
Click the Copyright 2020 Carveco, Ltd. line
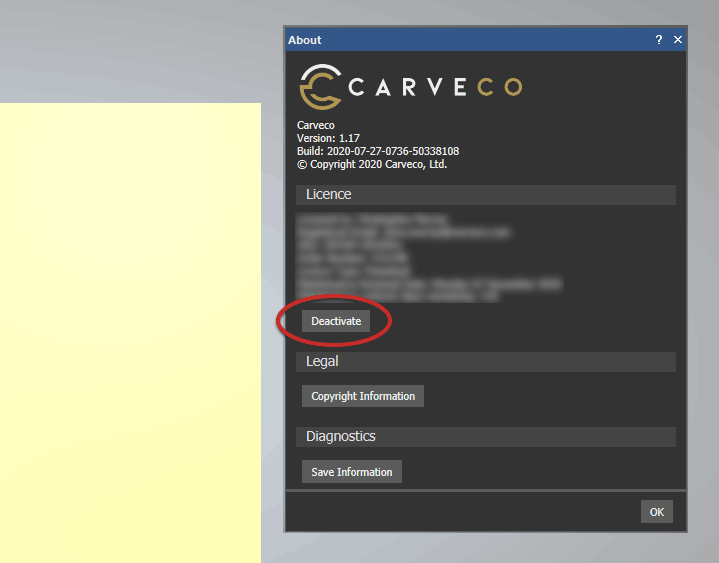coord(372,164)
